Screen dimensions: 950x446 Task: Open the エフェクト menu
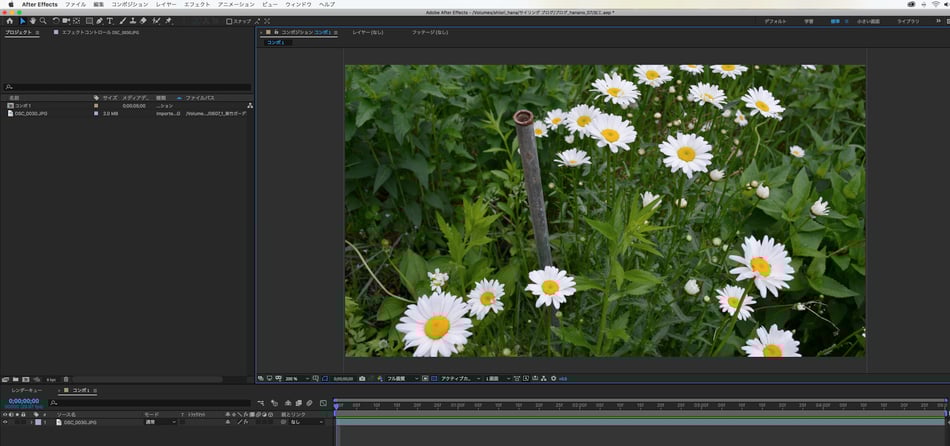[197, 5]
